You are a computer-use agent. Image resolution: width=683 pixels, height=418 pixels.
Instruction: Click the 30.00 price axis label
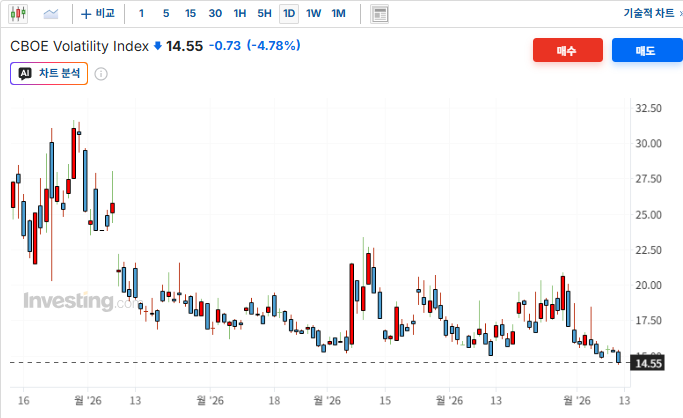coord(648,143)
